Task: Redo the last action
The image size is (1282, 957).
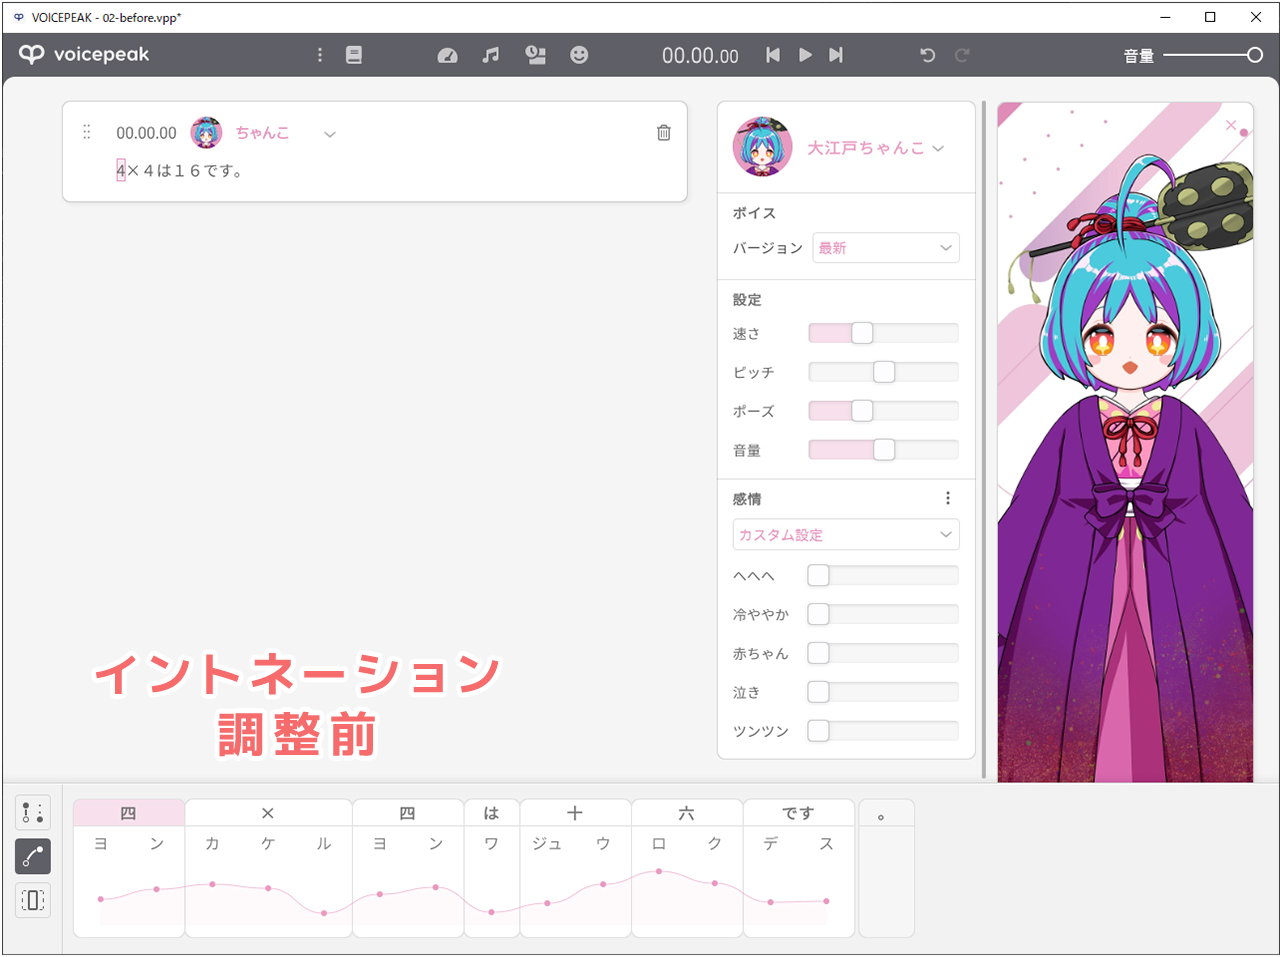Action: pyautogui.click(x=962, y=55)
